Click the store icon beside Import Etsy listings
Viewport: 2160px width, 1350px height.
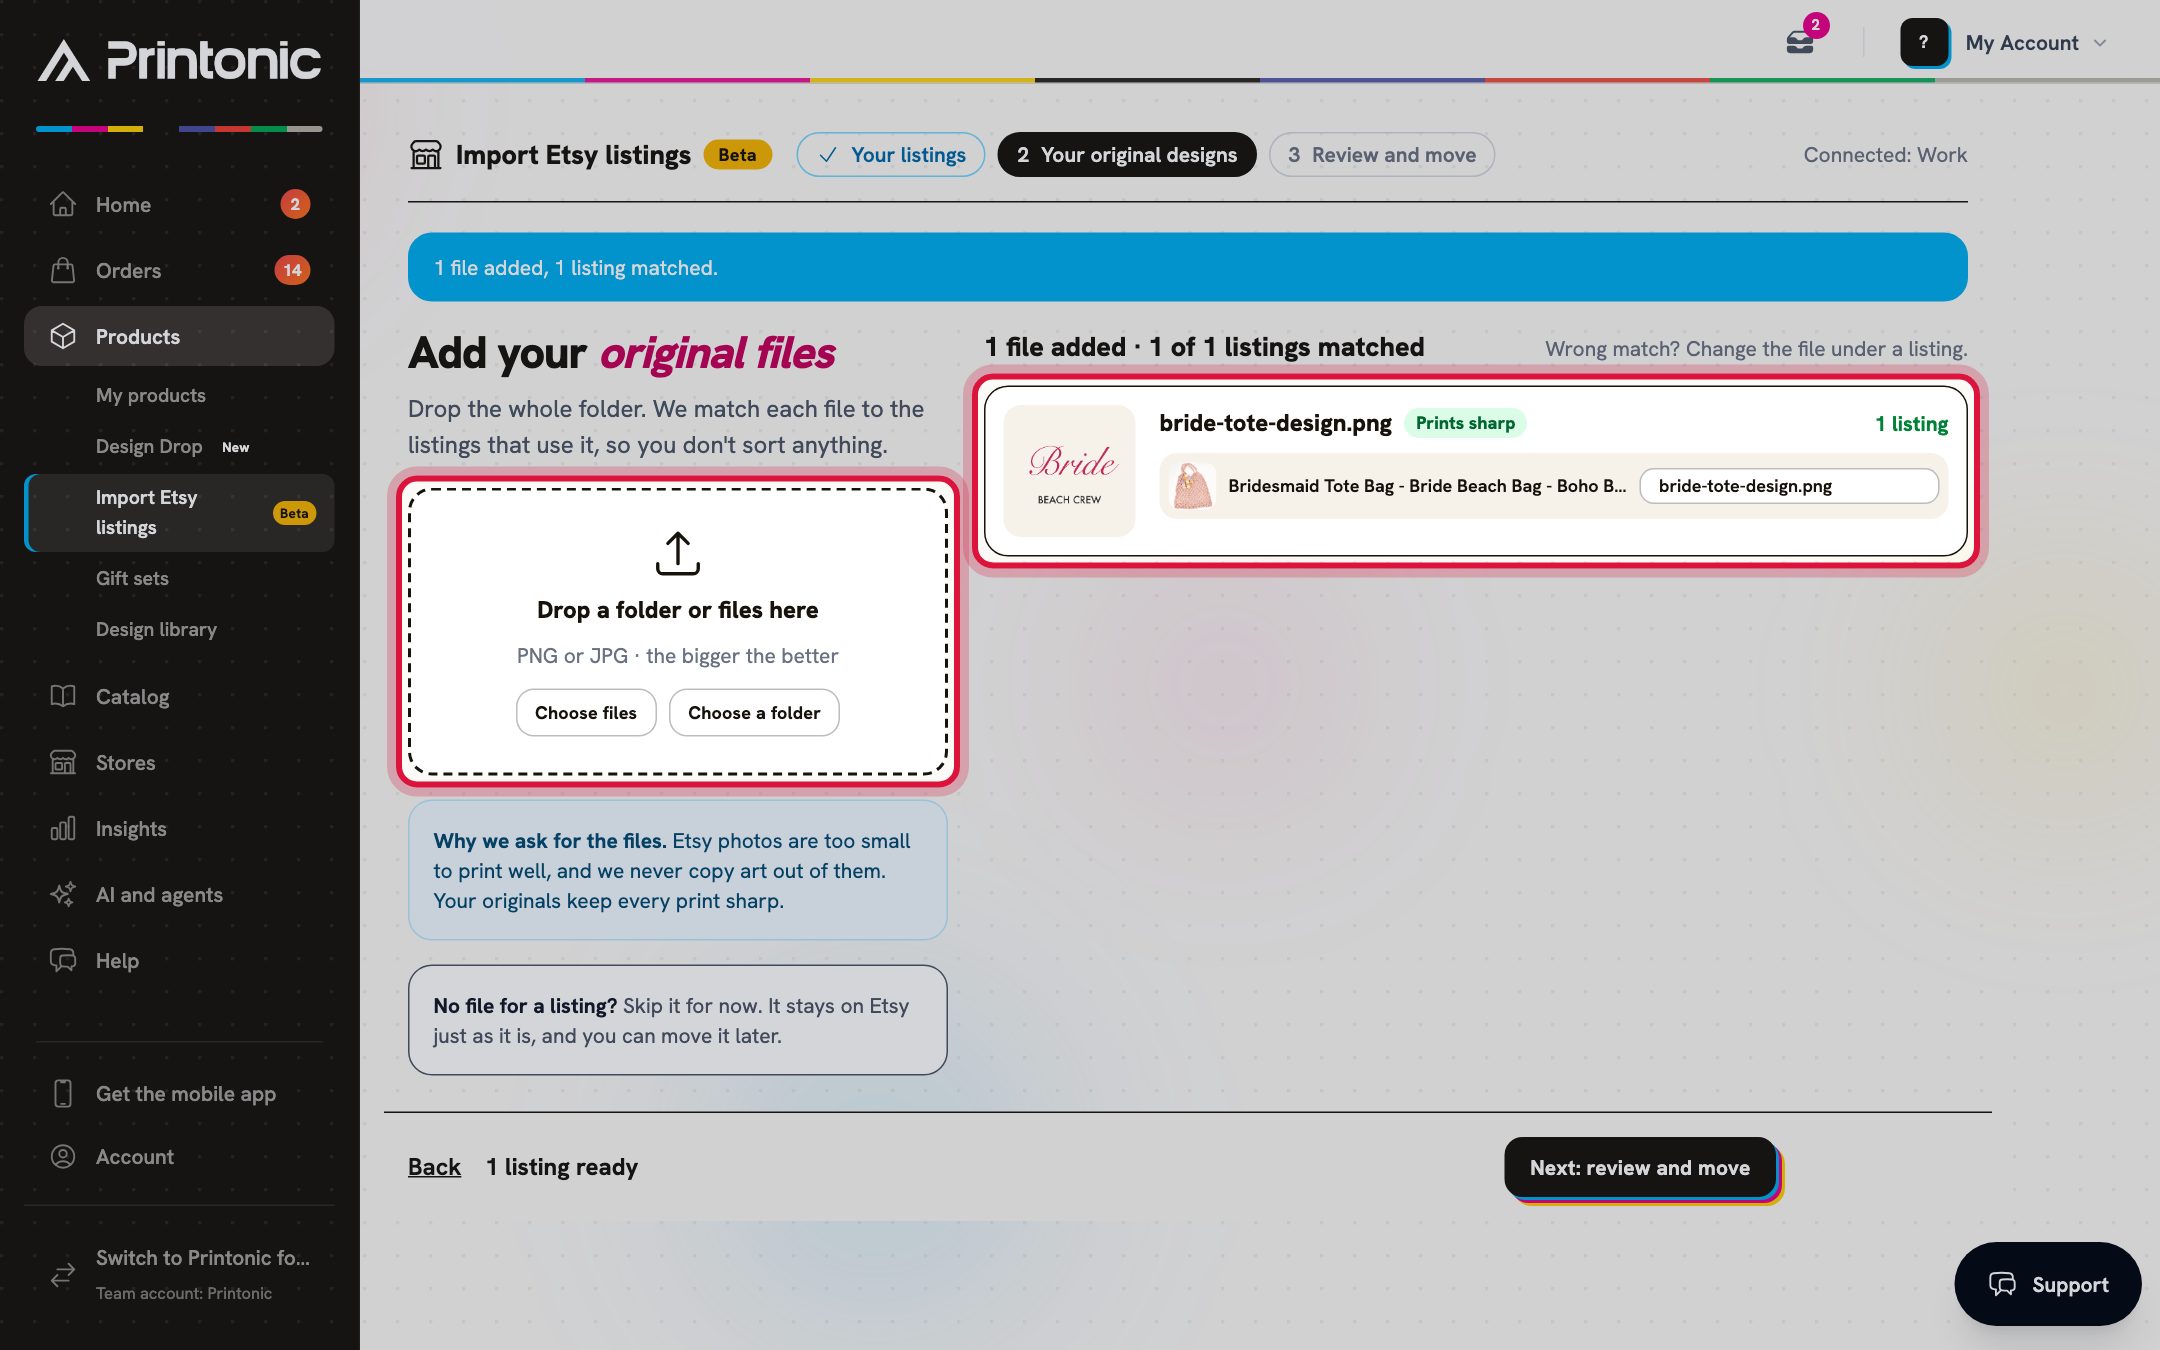pyautogui.click(x=426, y=155)
